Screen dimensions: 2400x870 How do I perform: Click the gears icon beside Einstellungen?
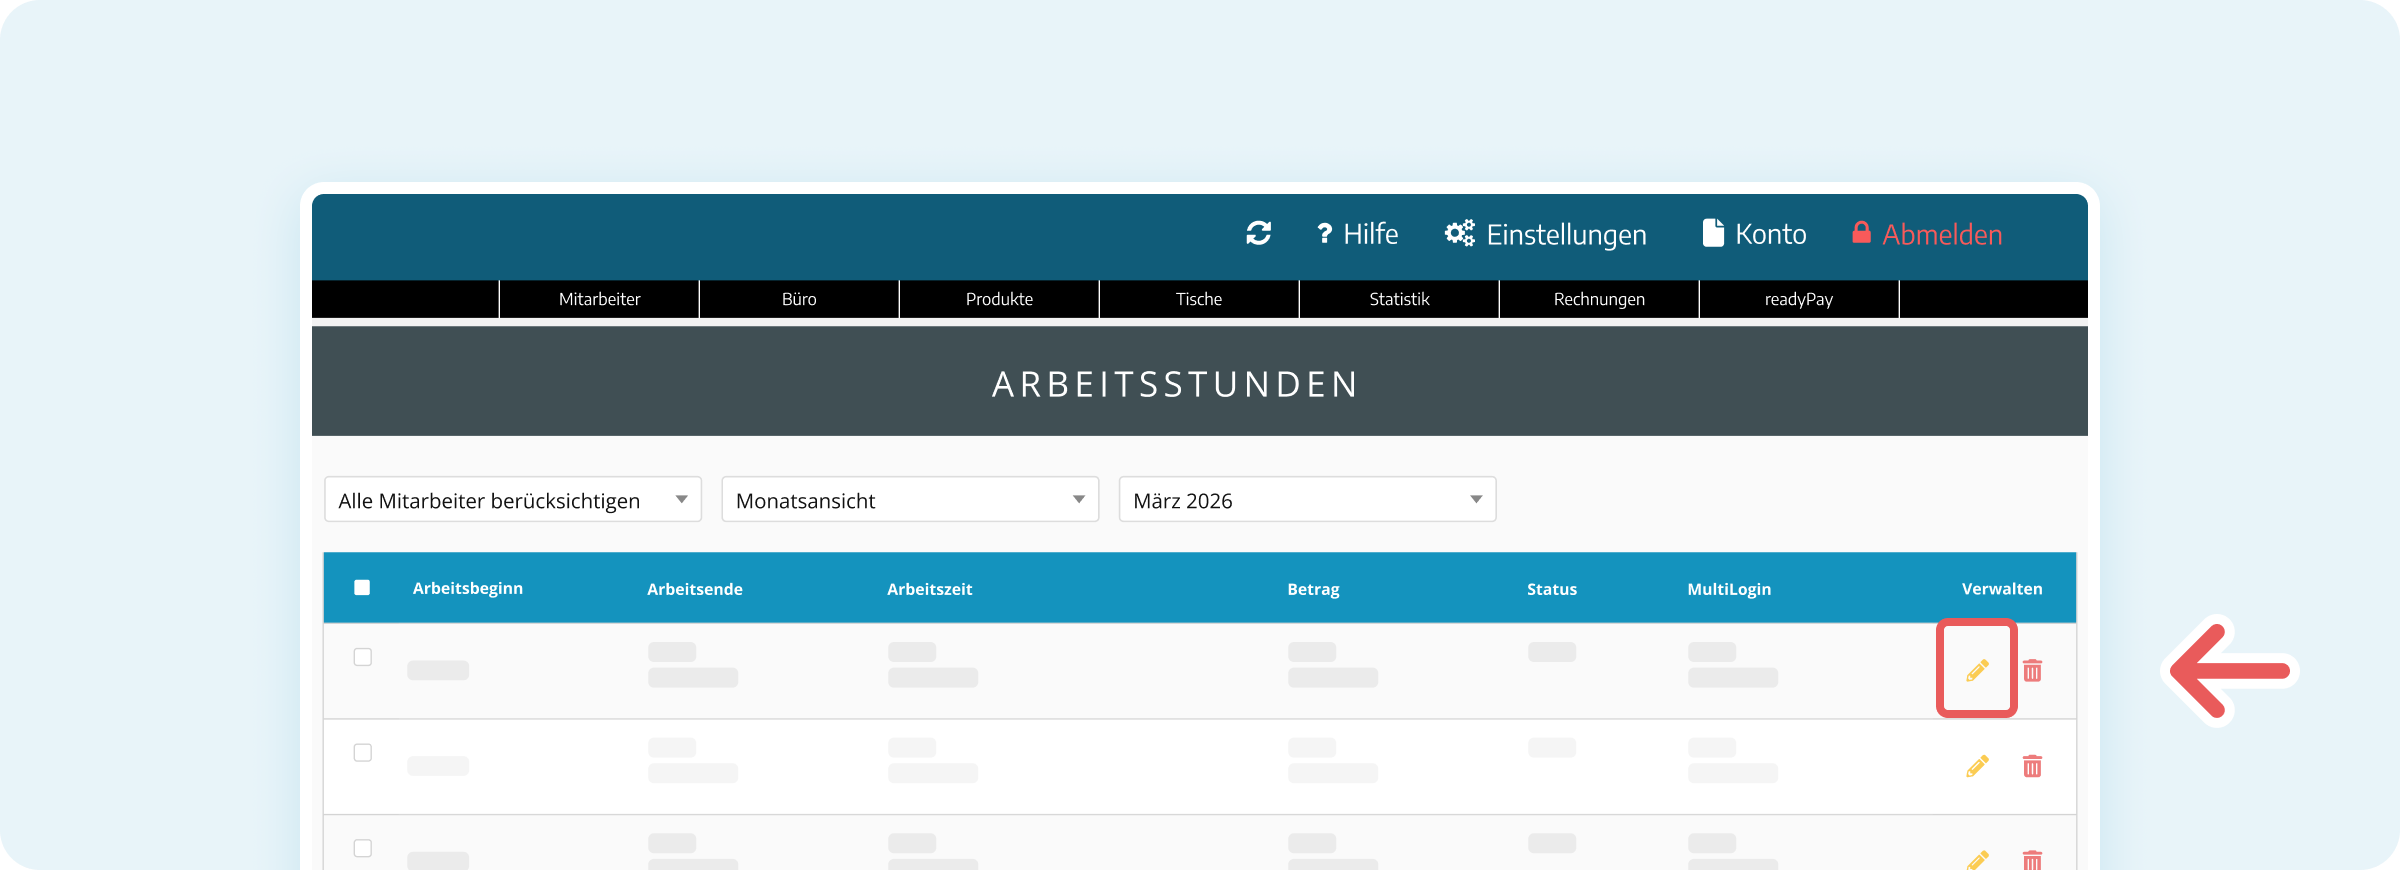click(x=1460, y=233)
